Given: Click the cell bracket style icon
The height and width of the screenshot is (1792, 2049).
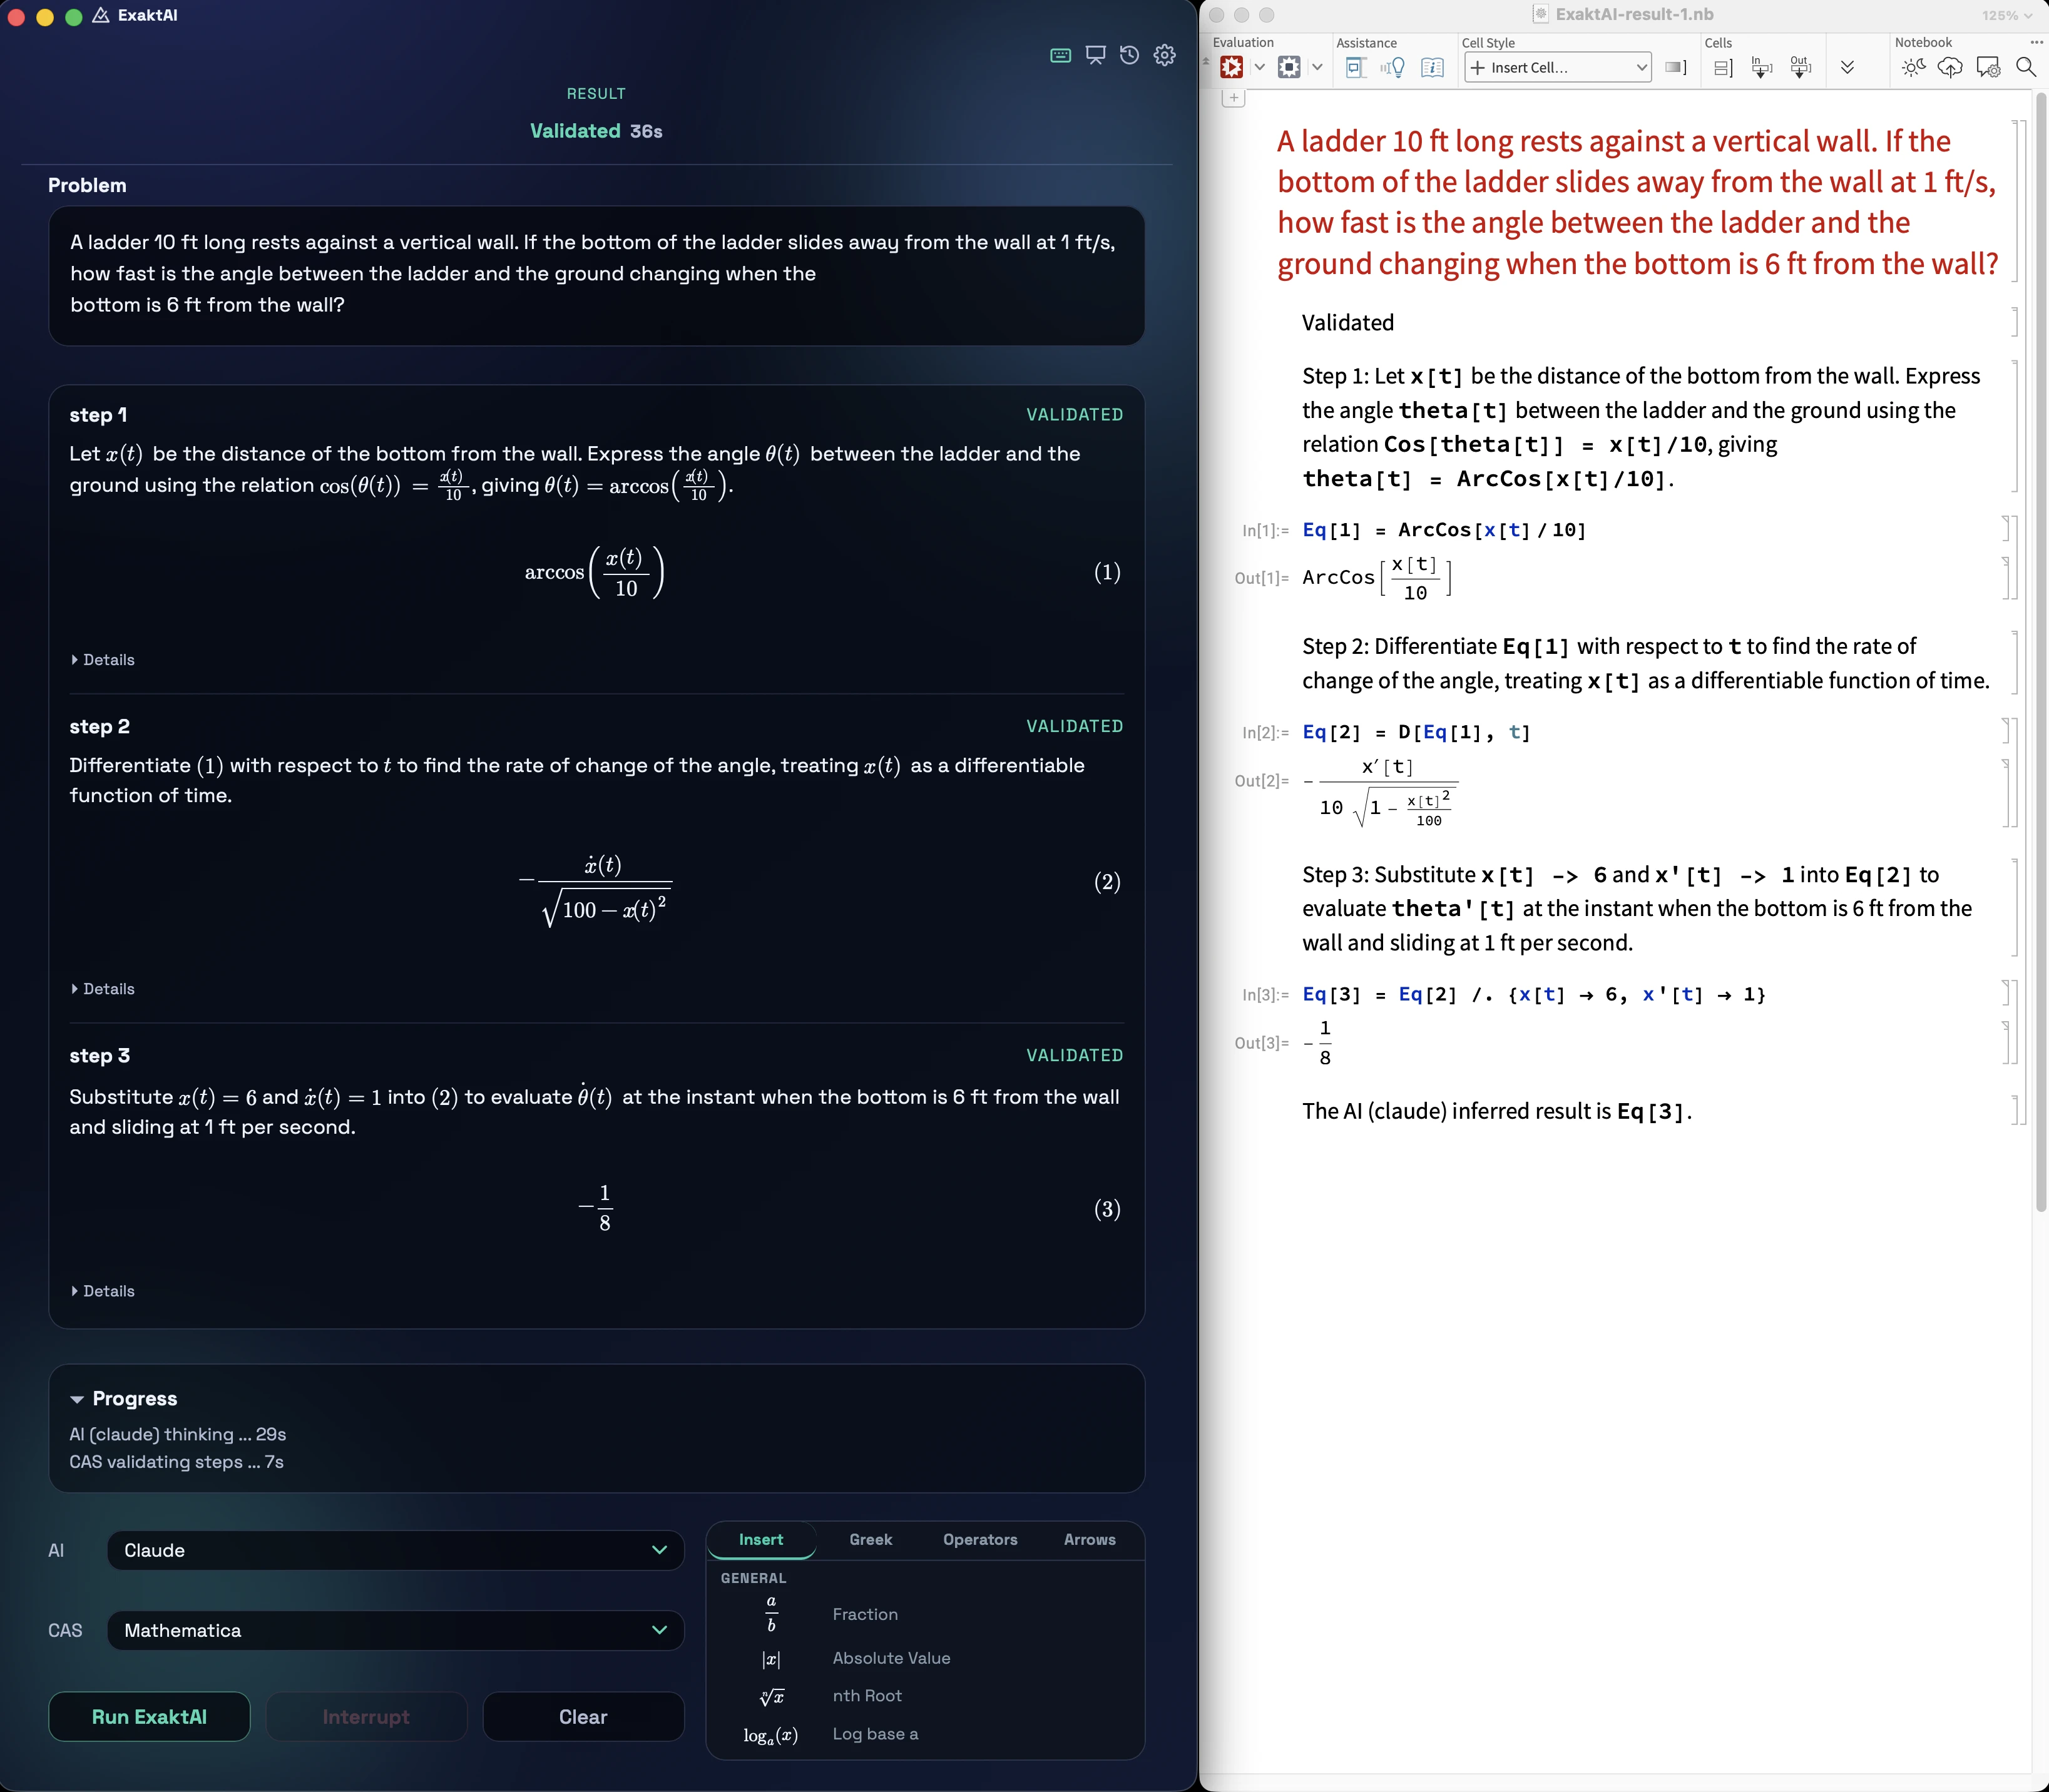Looking at the screenshot, I should (1676, 67).
